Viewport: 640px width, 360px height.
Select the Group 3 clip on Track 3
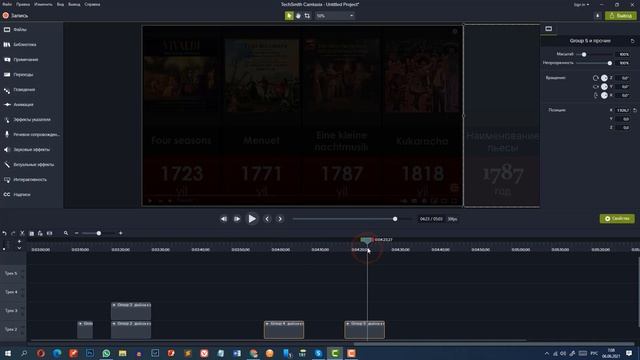click(x=131, y=311)
